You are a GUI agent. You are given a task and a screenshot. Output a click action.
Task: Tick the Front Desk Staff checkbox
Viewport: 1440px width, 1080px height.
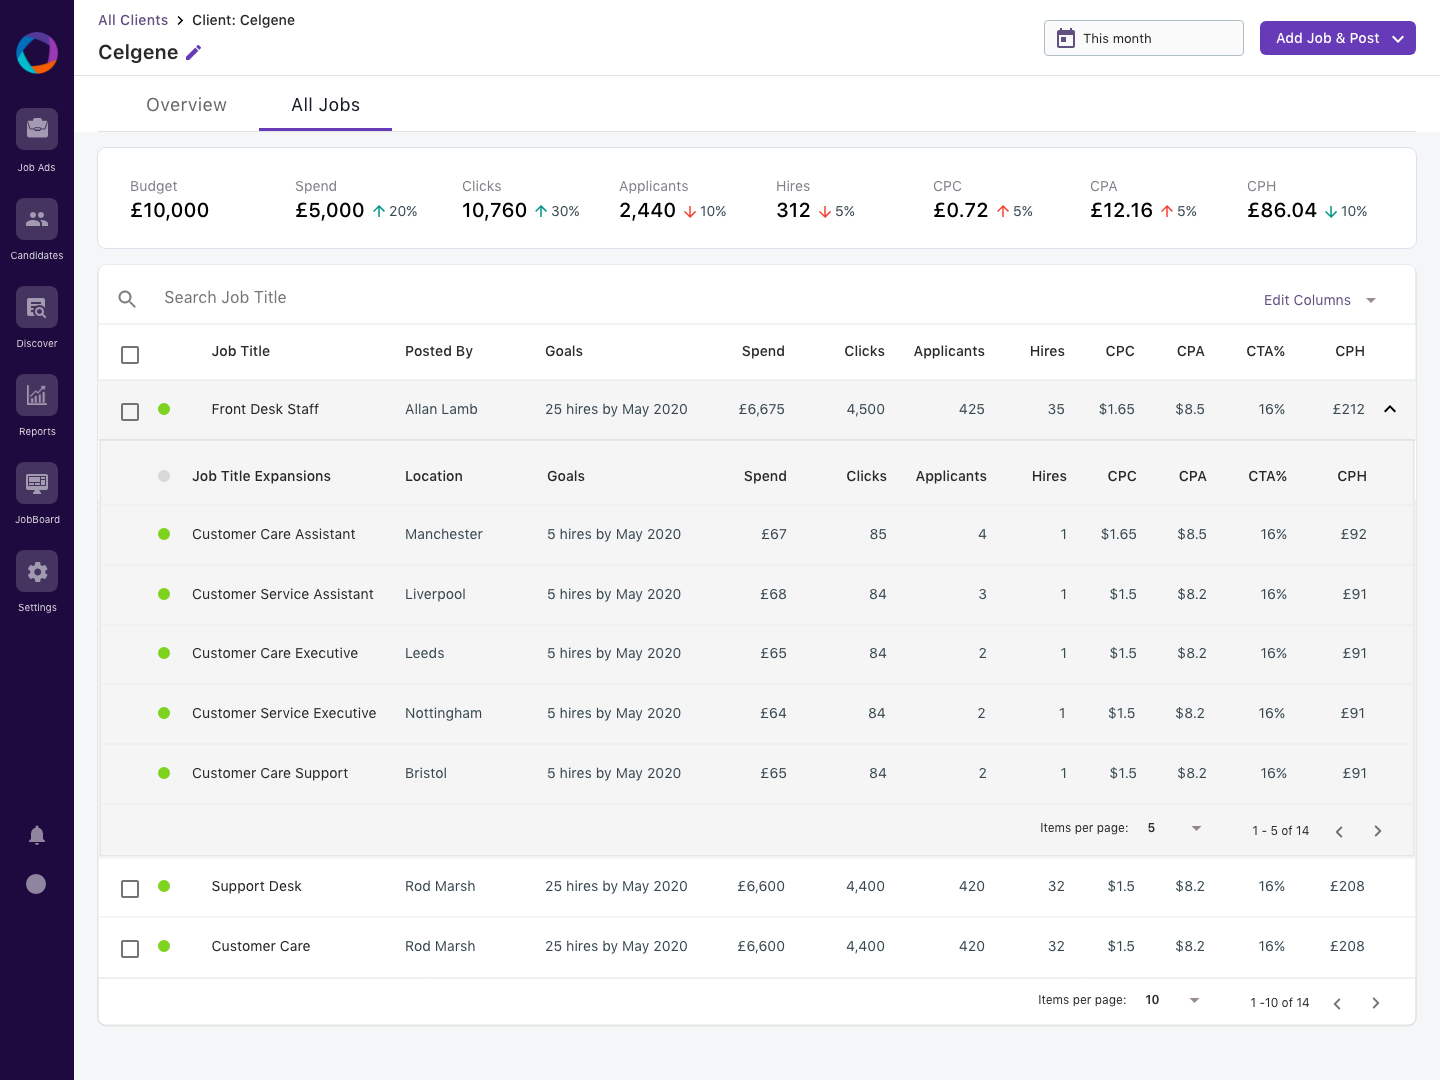[x=130, y=412]
